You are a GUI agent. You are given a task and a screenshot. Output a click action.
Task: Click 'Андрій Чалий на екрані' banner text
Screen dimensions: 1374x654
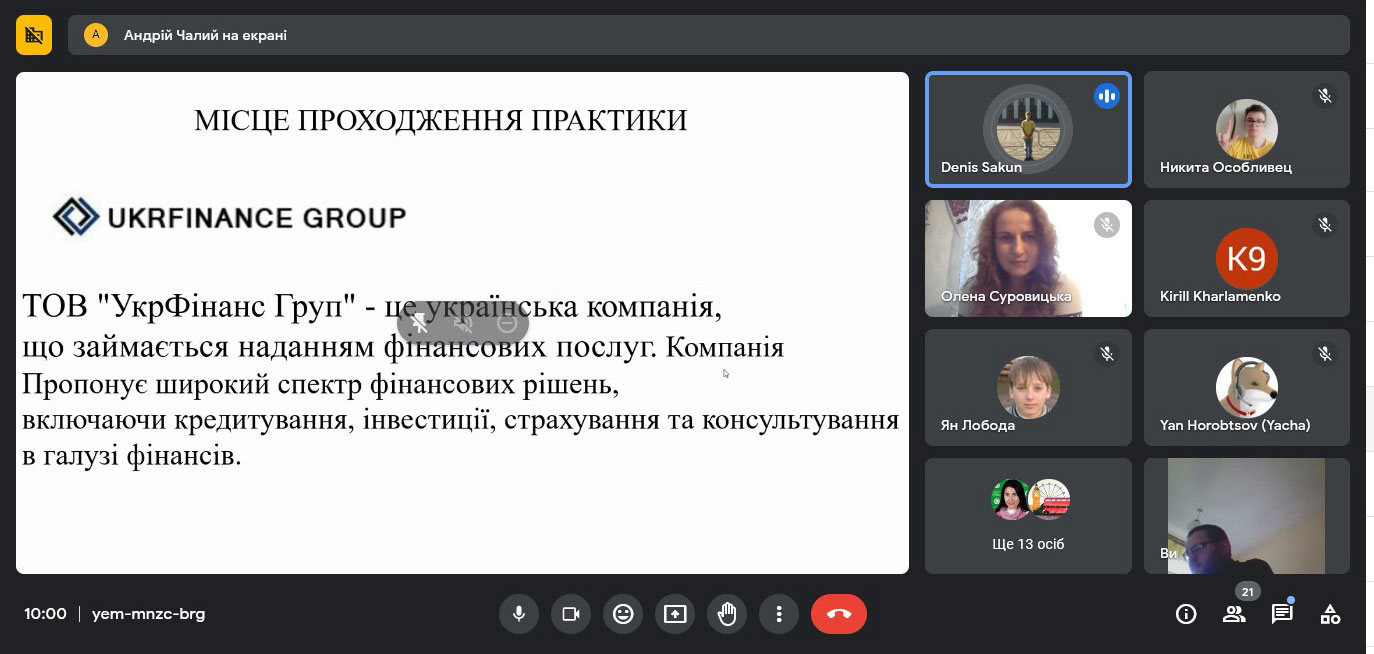click(205, 35)
